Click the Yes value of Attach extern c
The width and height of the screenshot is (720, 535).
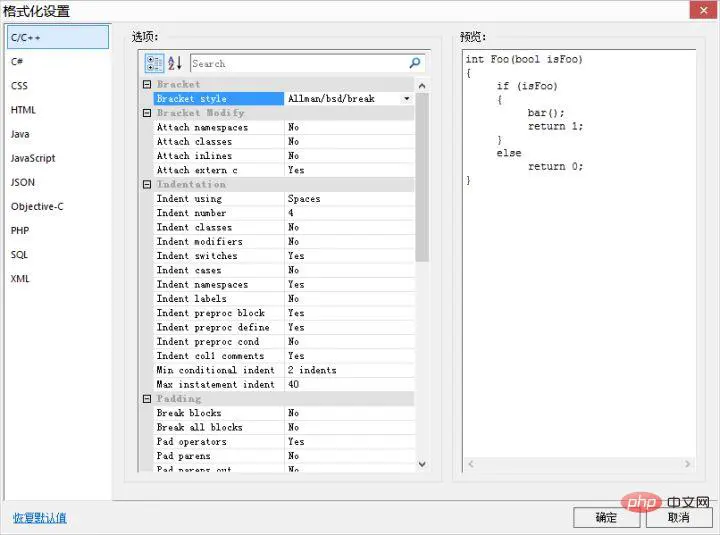tap(296, 170)
